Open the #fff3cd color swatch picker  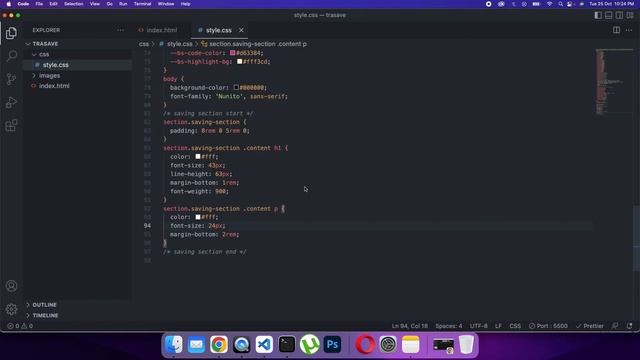[x=240, y=62]
